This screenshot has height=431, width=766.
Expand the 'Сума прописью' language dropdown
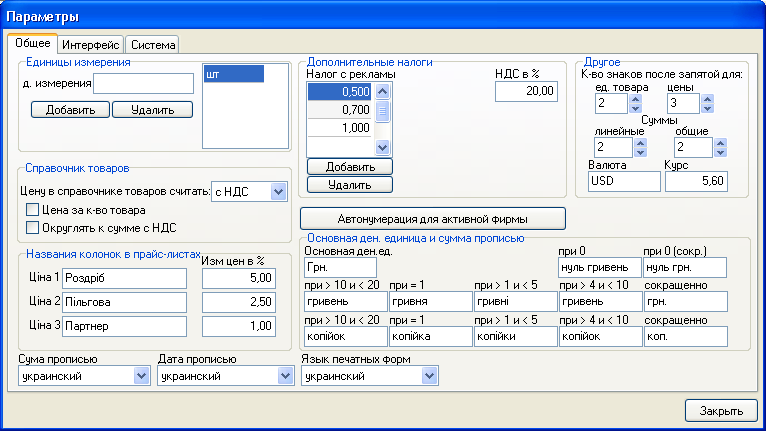pos(140,376)
